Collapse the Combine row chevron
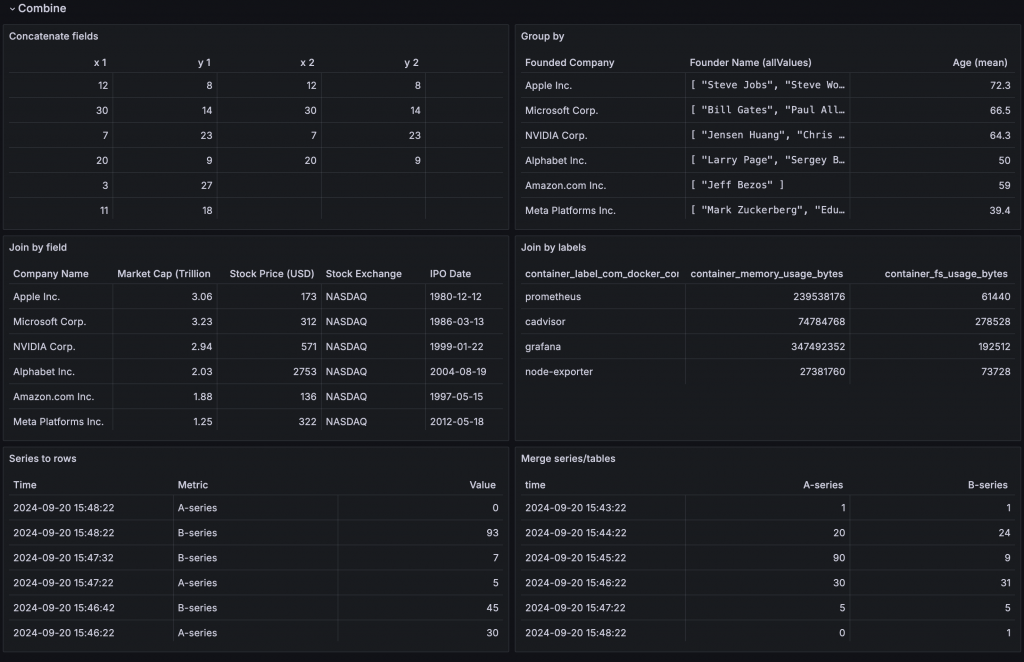The height and width of the screenshot is (662, 1024). tap(12, 8)
